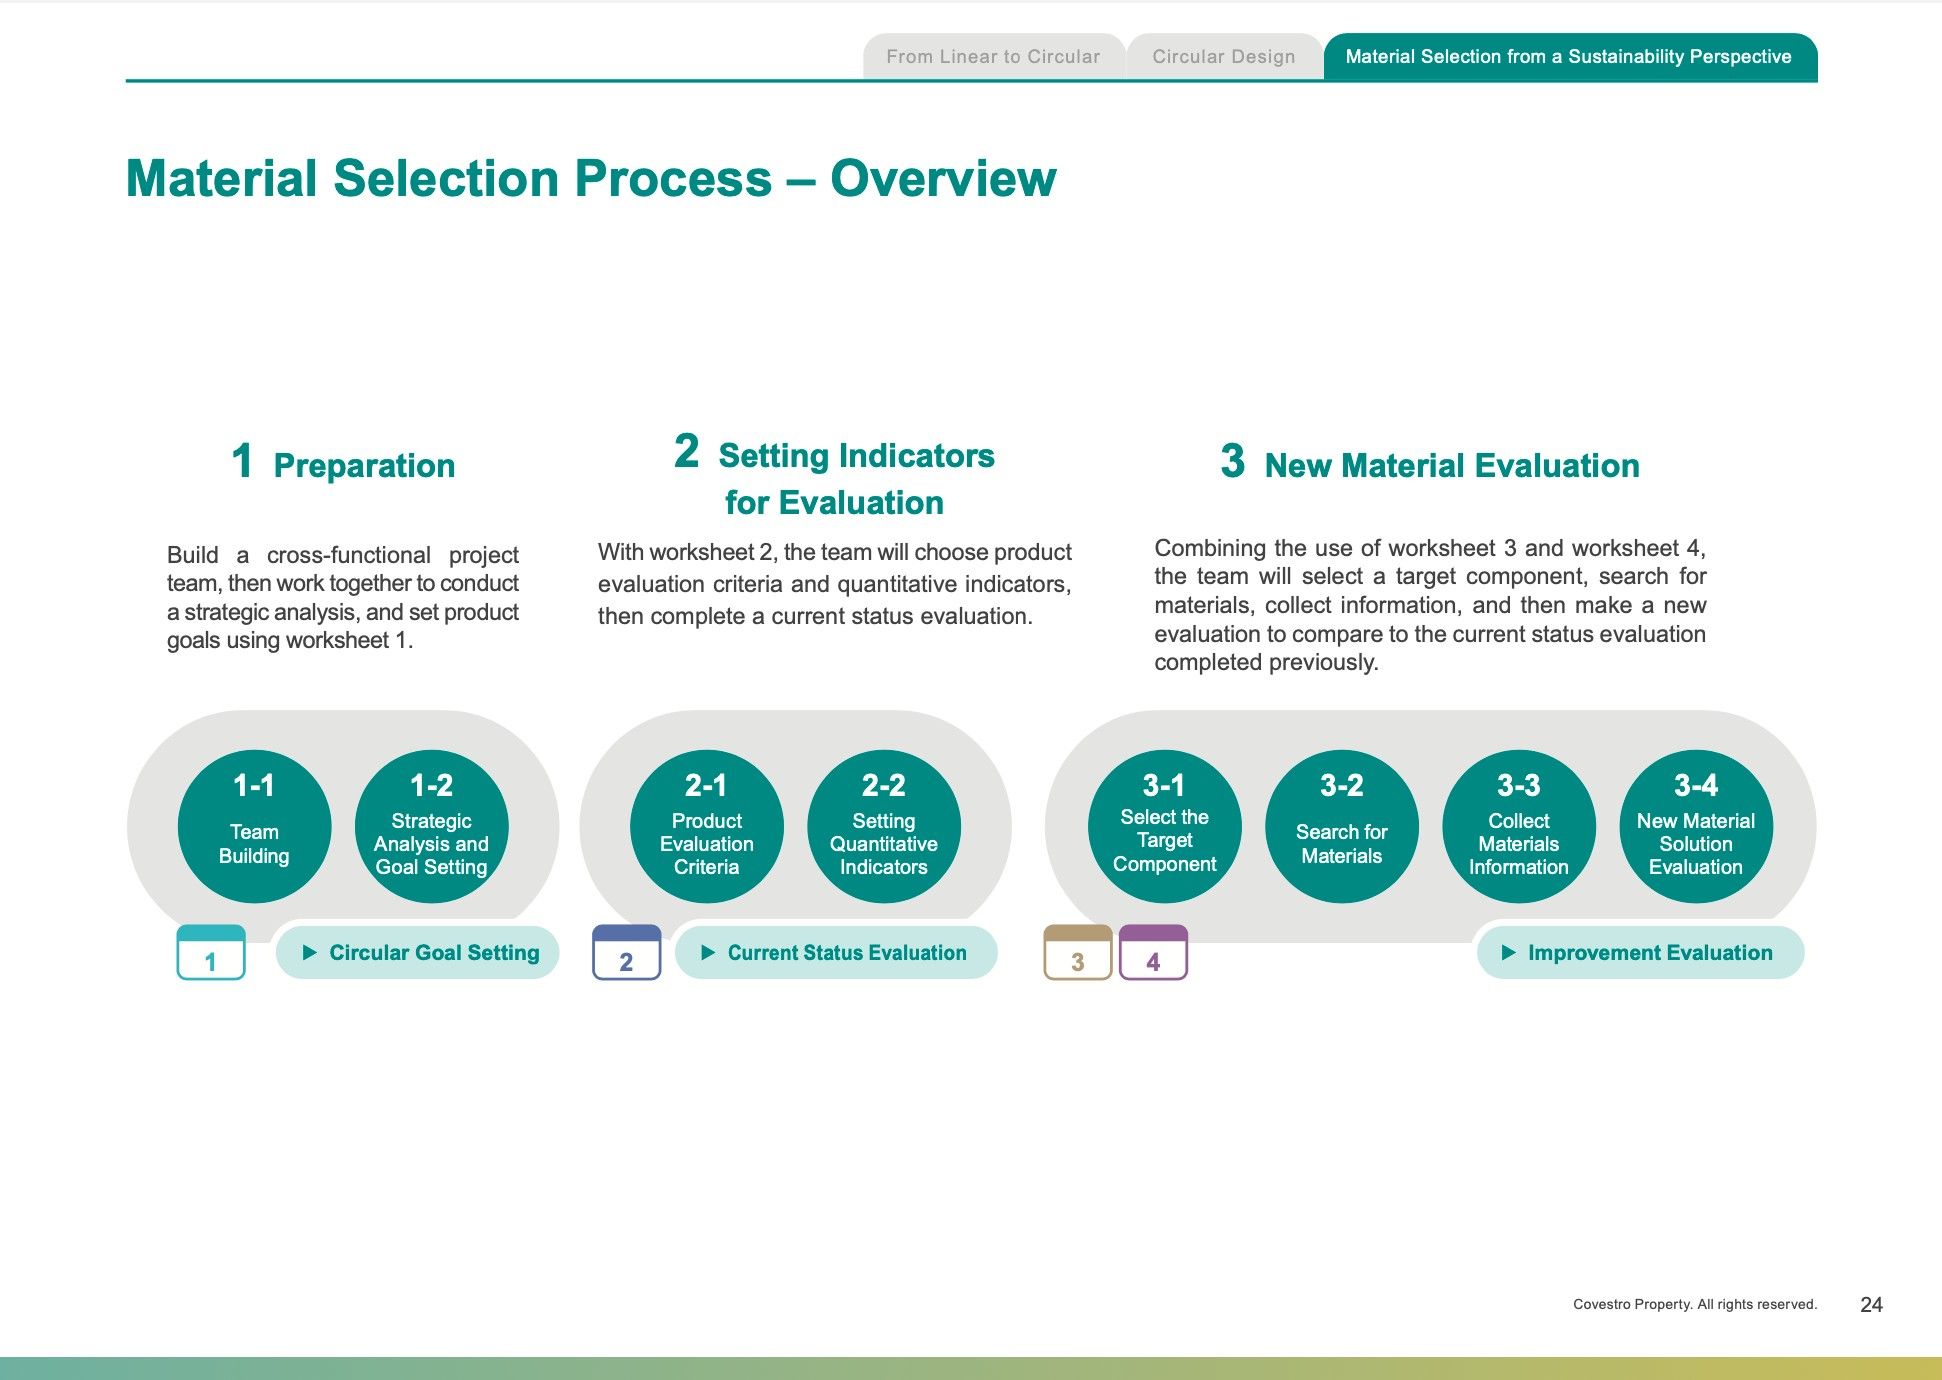
Task: Click worksheet 4 purple icon
Action: [x=1153, y=953]
